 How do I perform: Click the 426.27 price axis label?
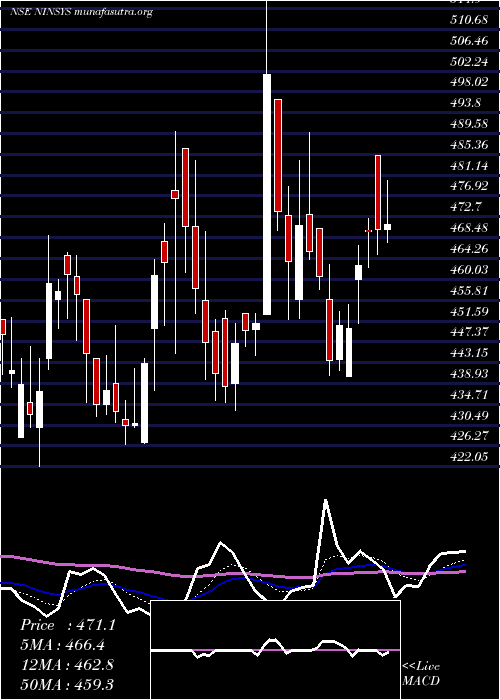[468, 436]
